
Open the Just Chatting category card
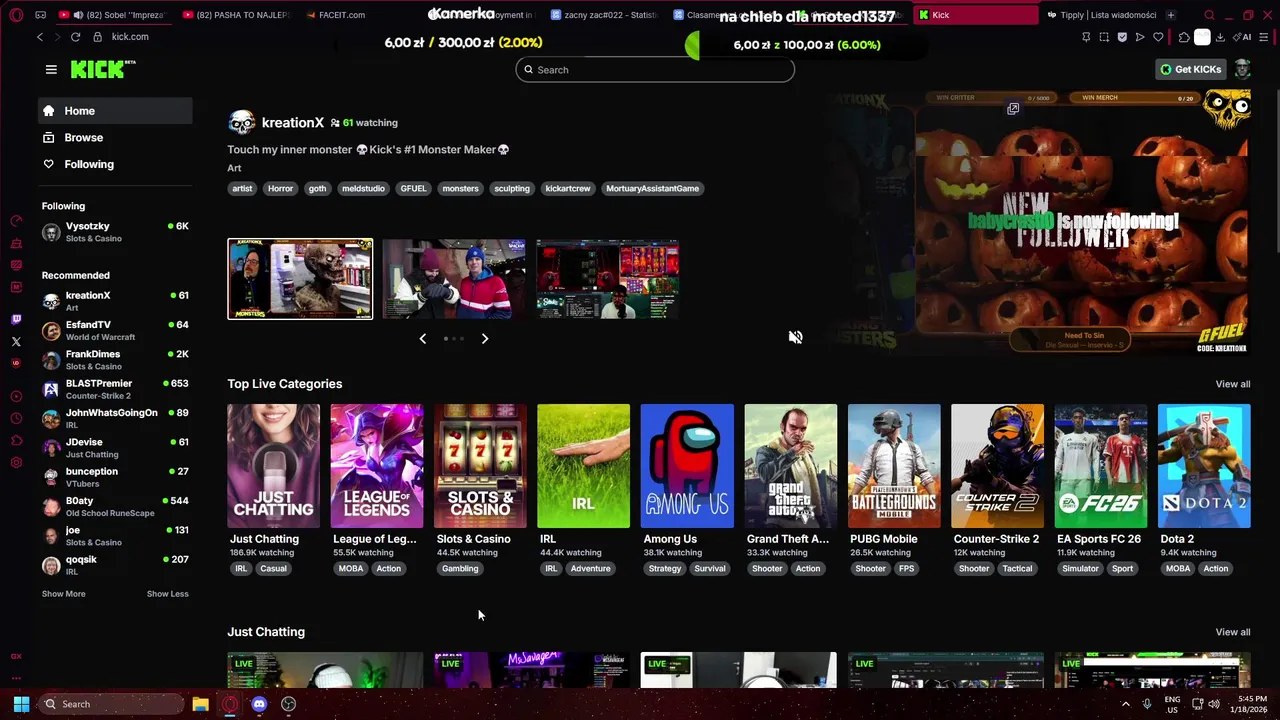coord(273,466)
